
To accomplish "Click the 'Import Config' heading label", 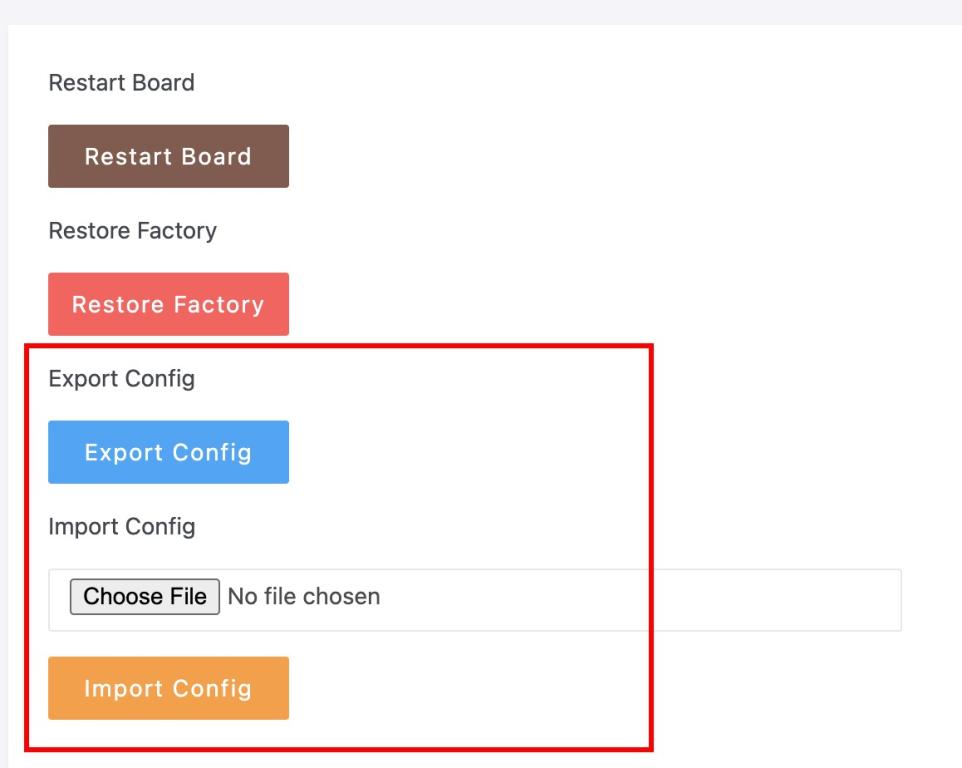I will (x=121, y=527).
